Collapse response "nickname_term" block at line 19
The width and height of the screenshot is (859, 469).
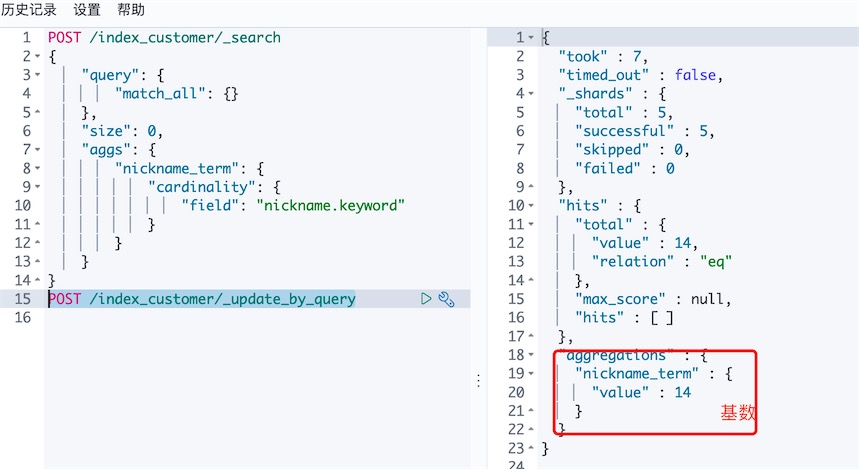coord(531,373)
